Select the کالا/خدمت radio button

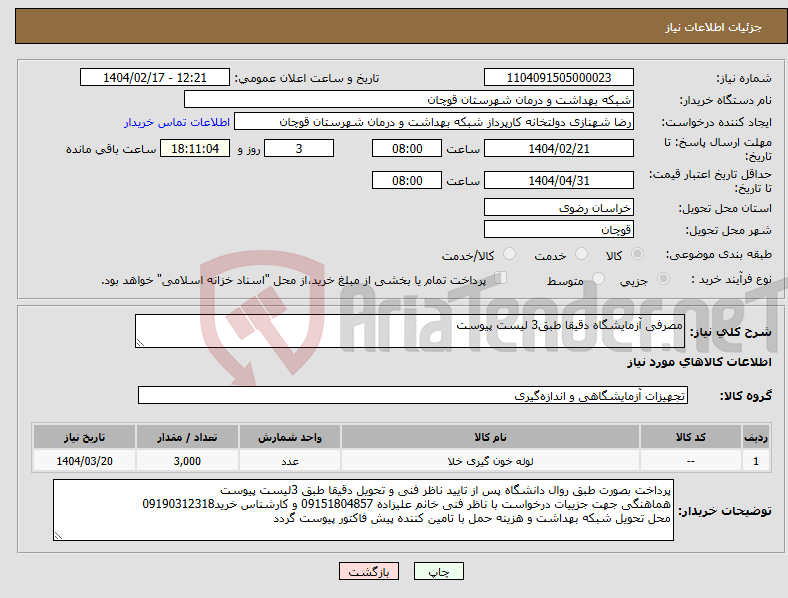click(509, 254)
